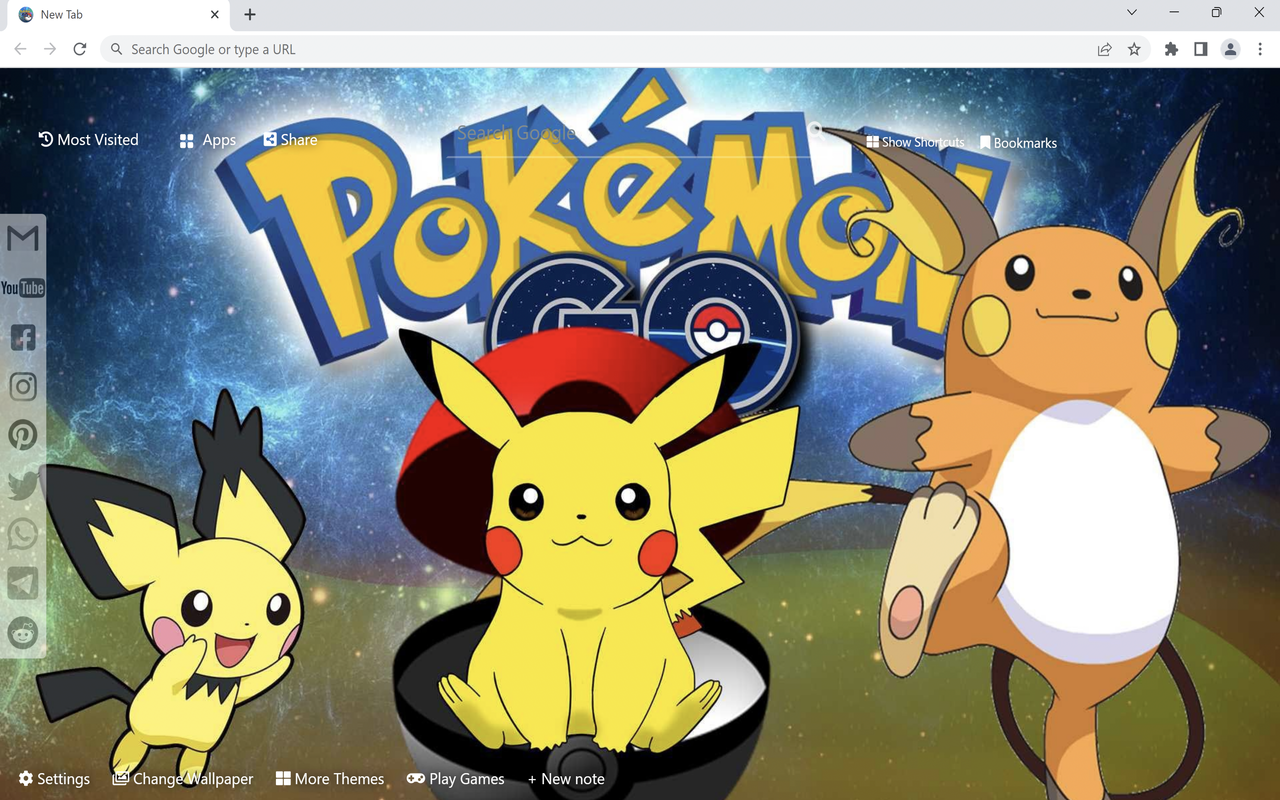Share this page icon in address bar
The height and width of the screenshot is (800, 1280).
click(1104, 49)
